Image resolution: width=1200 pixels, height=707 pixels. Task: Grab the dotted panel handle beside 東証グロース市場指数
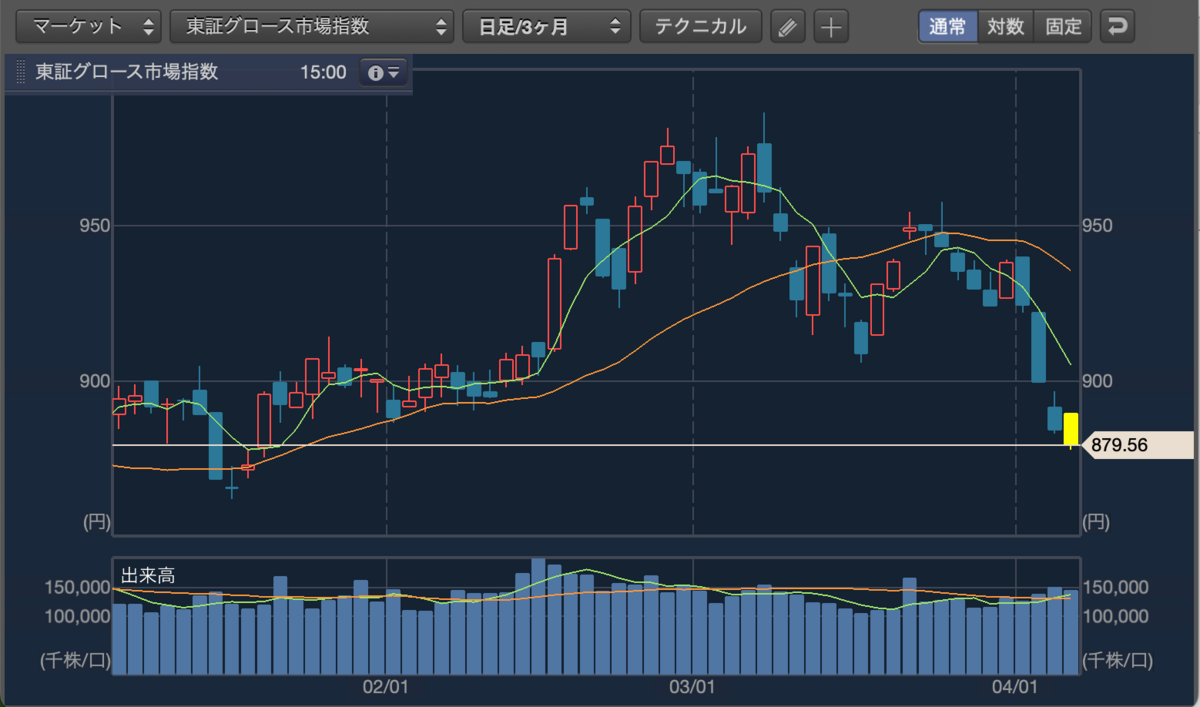21,73
